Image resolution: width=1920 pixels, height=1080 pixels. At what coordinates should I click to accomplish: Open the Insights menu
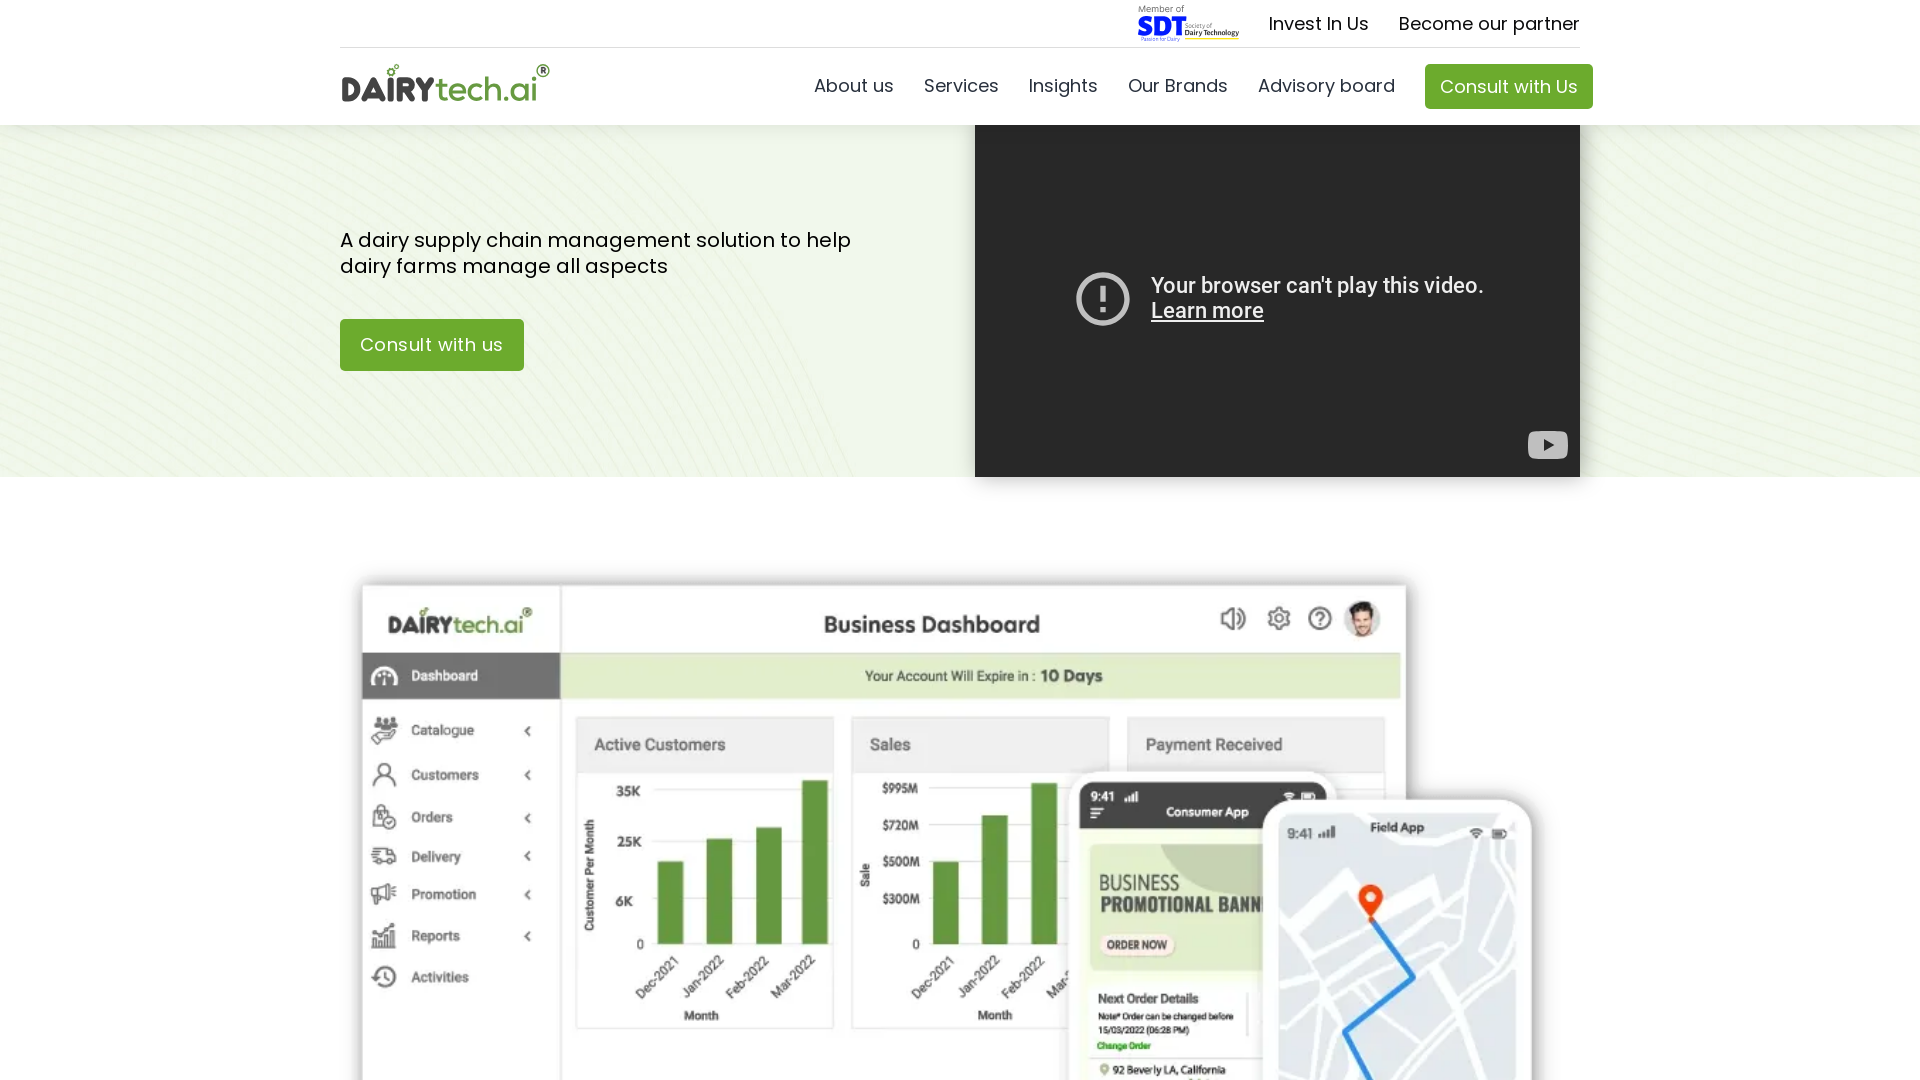[x=1063, y=86]
